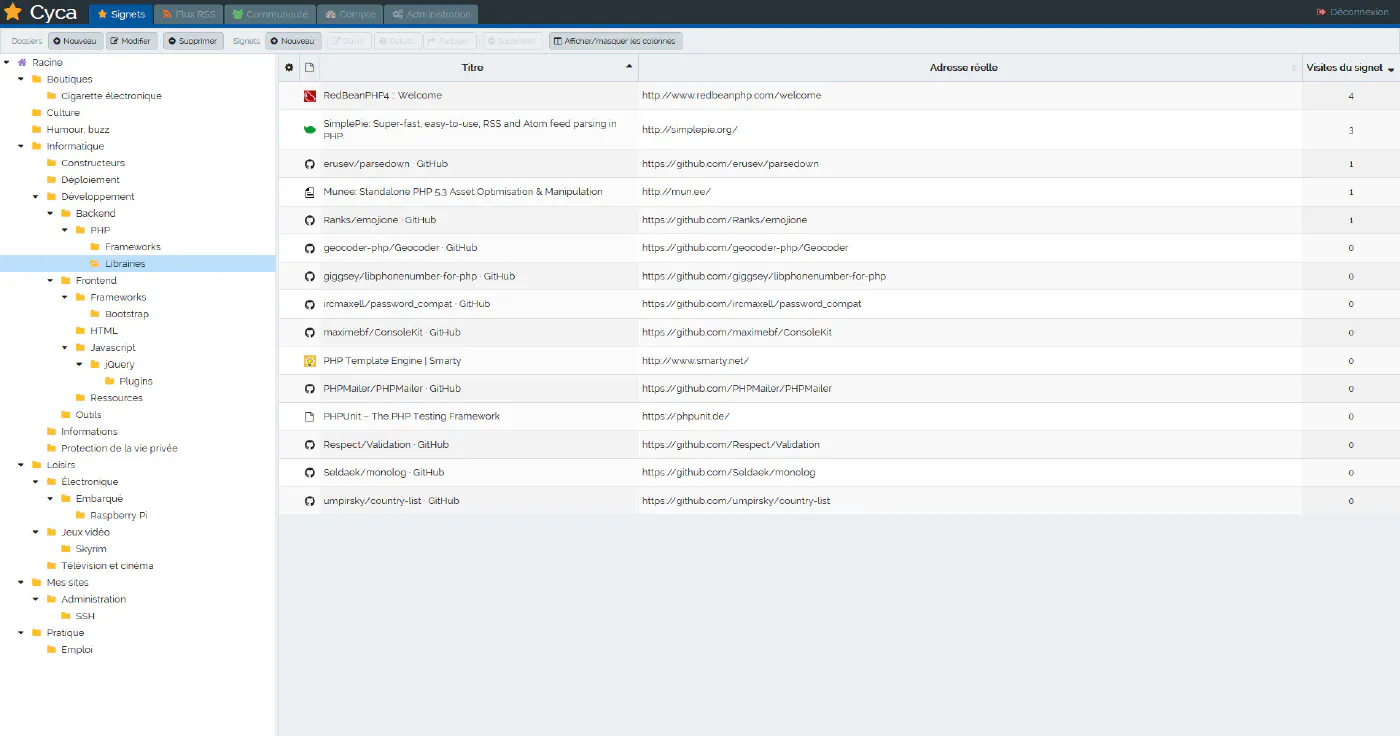Viewport: 1400px width, 736px height.
Task: Click the GitHub icon beside PHPMailer/PHPMailer
Action: tap(309, 389)
